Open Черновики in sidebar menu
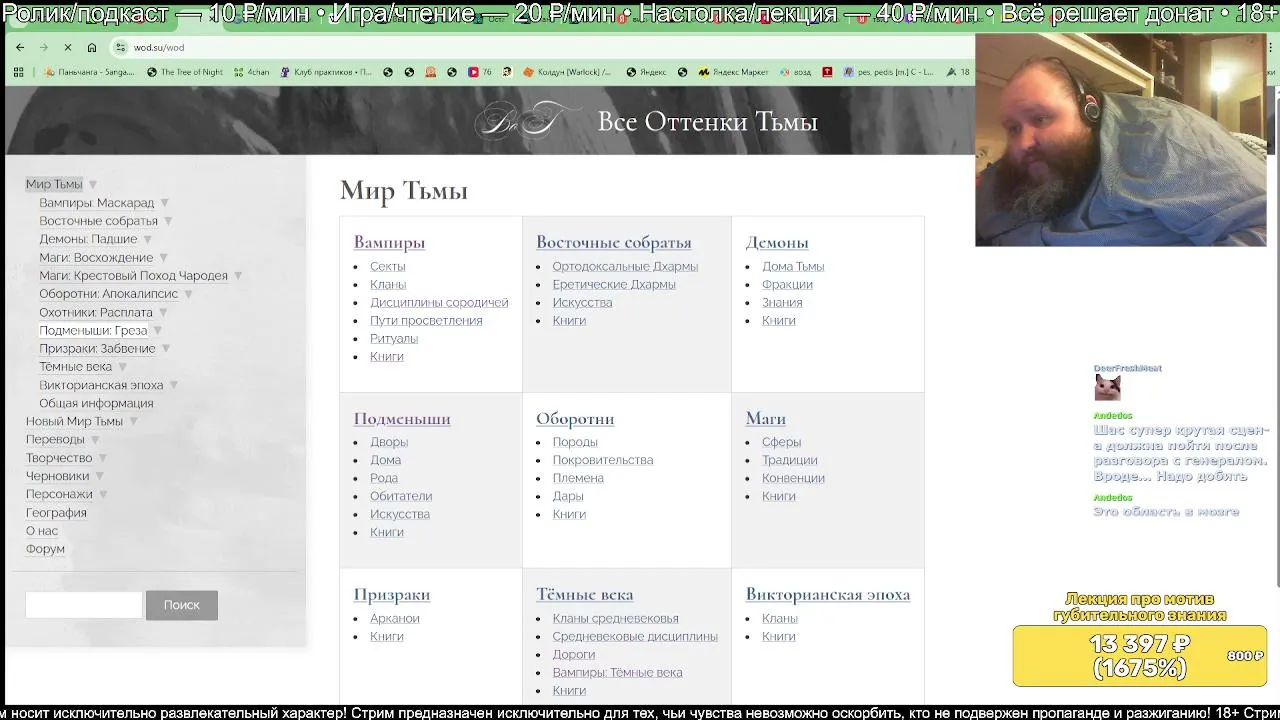Viewport: 1280px width, 720px height. 57,476
